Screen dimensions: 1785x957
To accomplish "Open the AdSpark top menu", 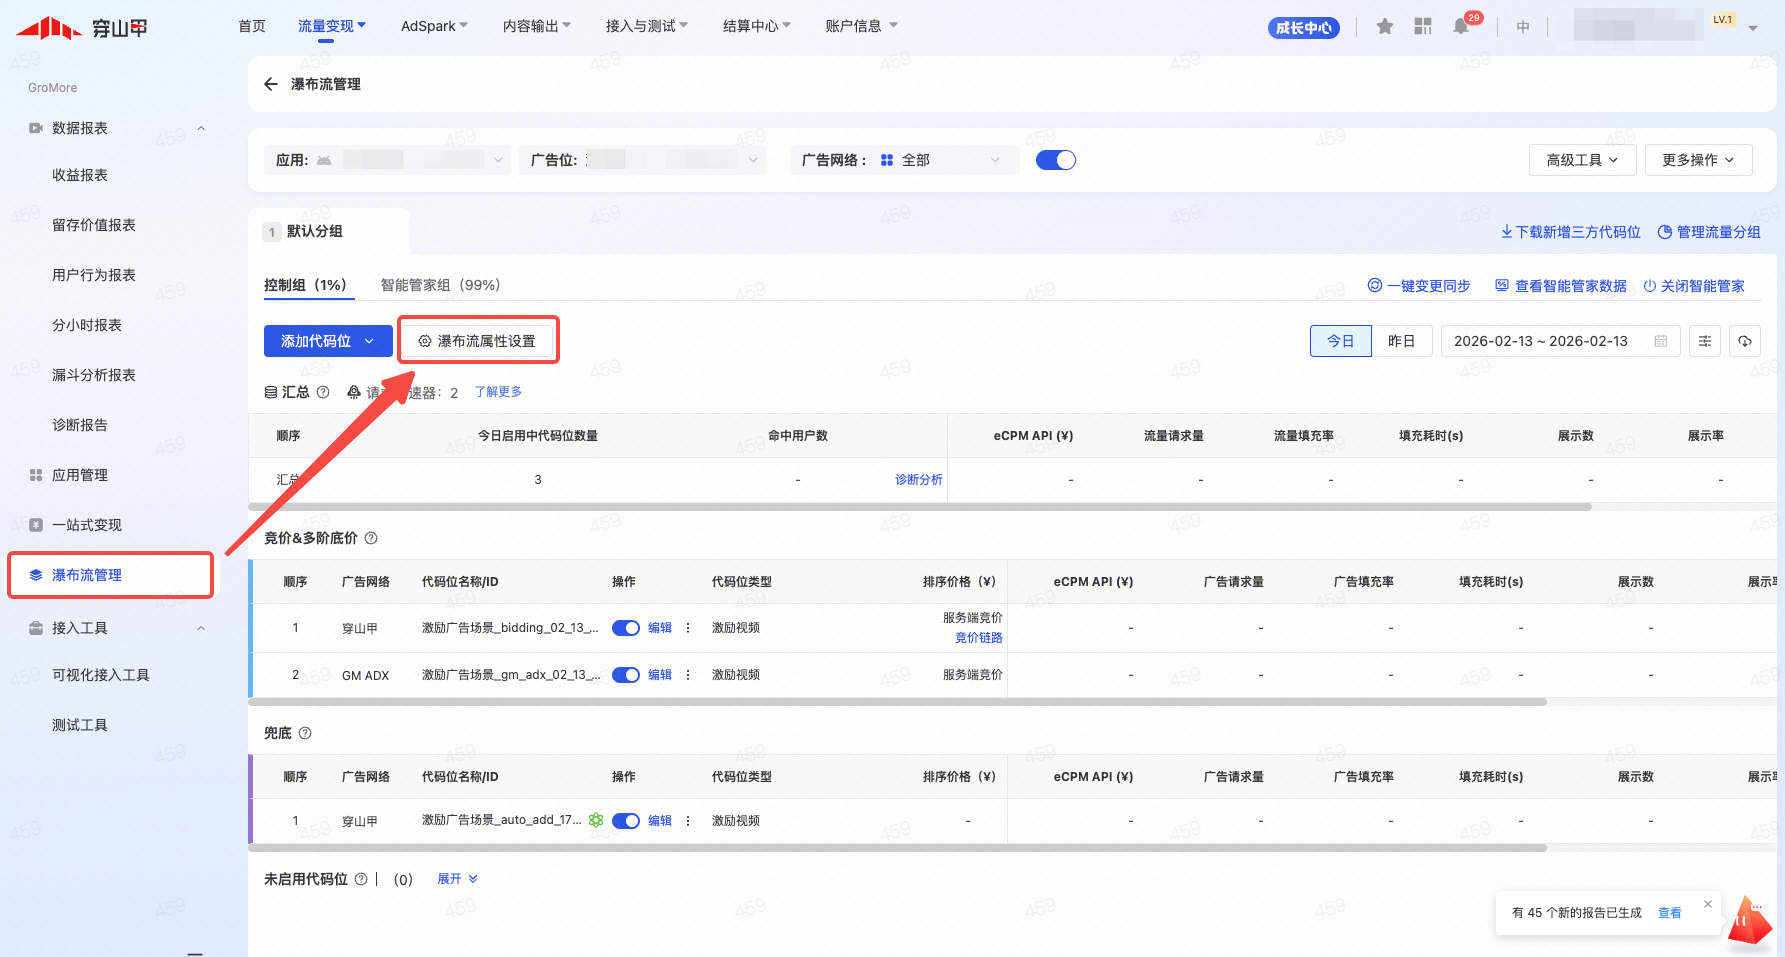I will point(433,26).
